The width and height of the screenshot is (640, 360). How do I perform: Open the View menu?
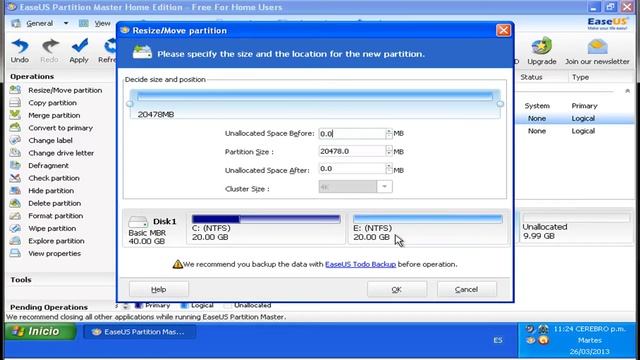click(x=102, y=24)
